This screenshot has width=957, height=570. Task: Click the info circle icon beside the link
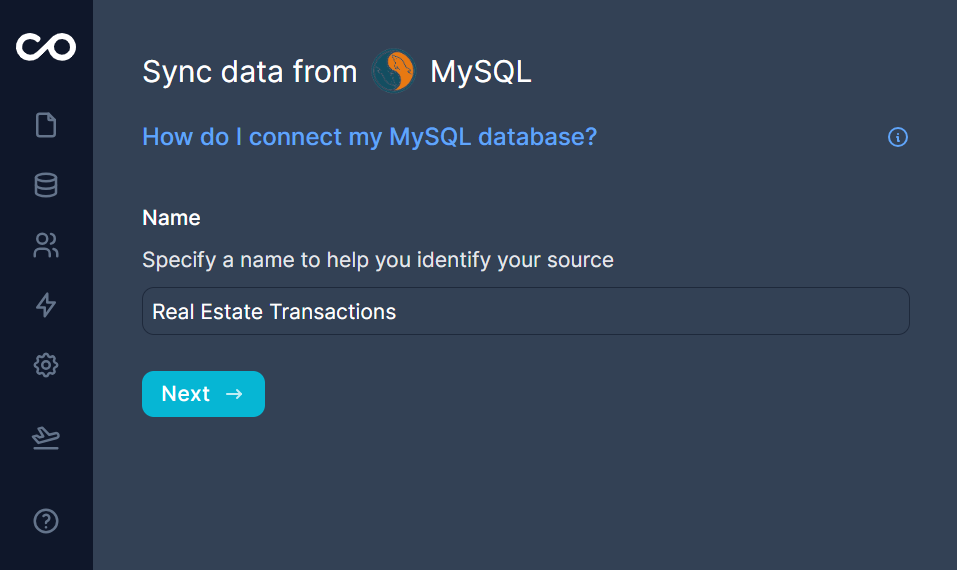[898, 137]
